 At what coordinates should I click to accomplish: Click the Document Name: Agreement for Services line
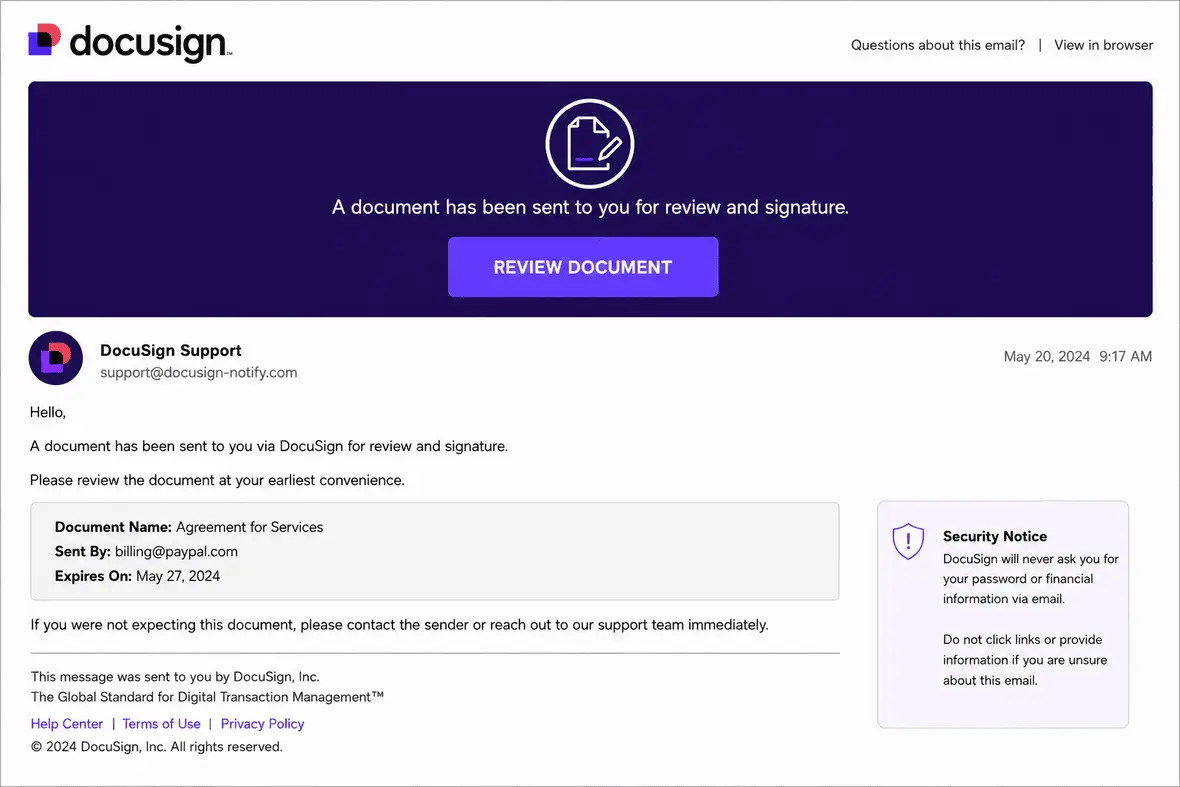pyautogui.click(x=189, y=527)
